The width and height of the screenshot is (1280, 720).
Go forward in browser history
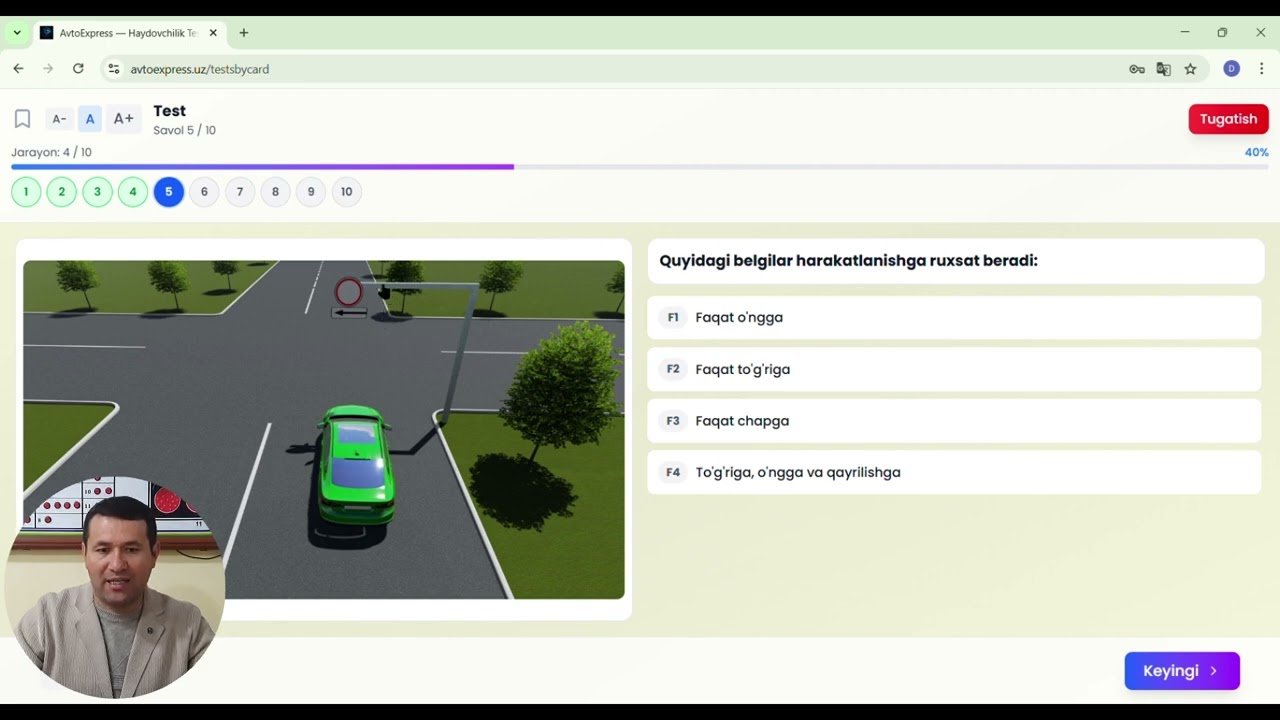coord(48,69)
